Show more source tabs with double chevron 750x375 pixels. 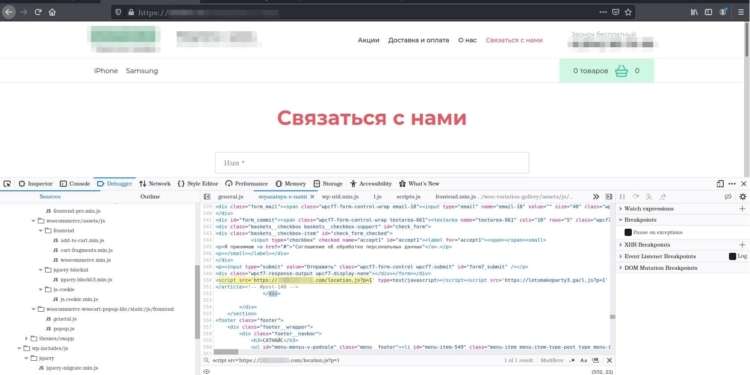(x=596, y=197)
